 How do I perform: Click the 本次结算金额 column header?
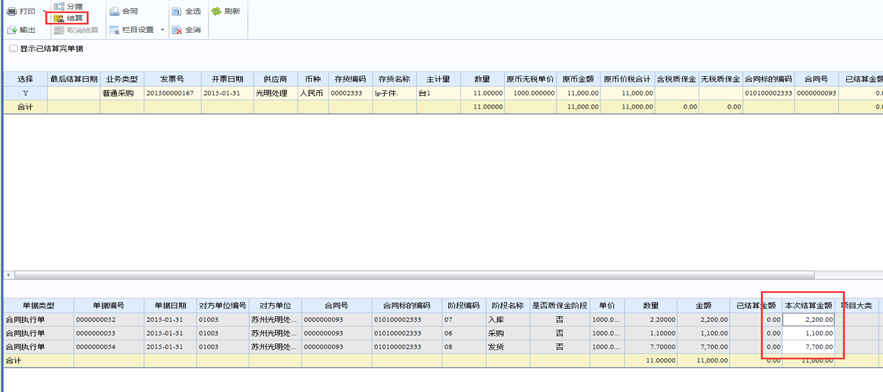[808, 306]
